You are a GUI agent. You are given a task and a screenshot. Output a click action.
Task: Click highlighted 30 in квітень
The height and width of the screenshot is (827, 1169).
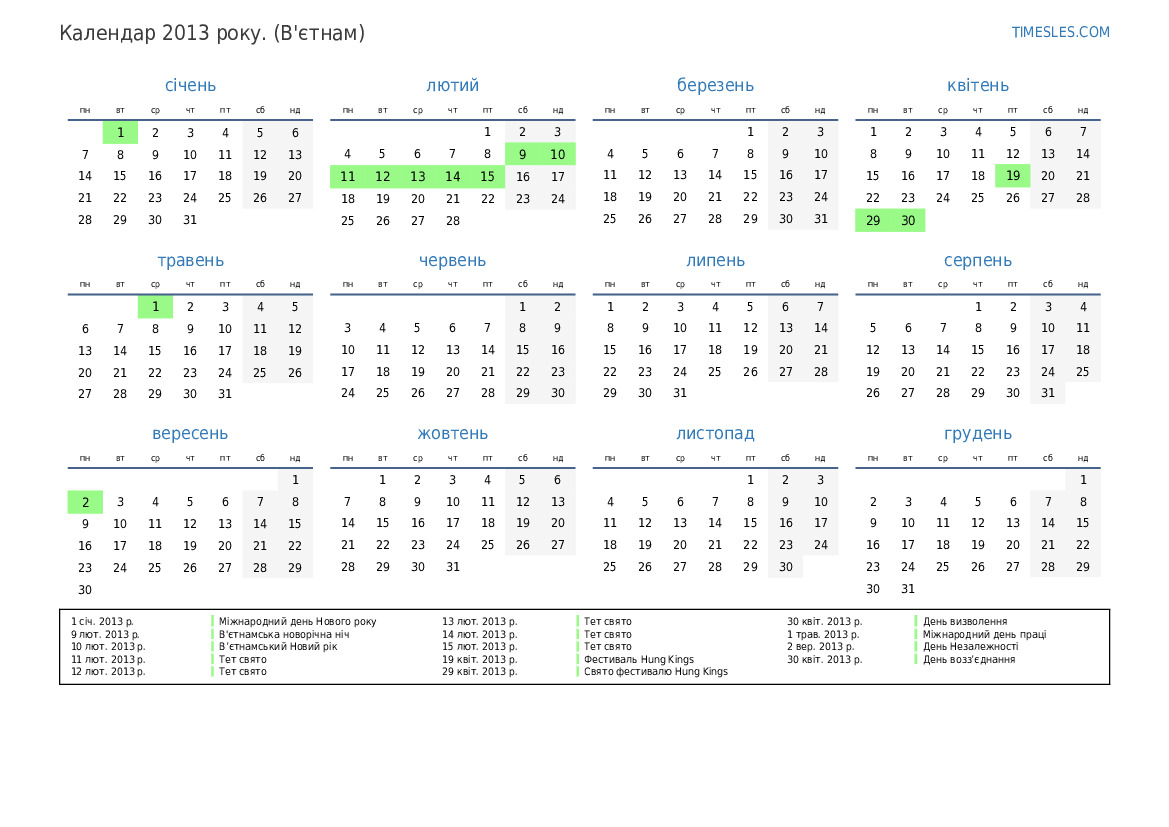coord(907,221)
